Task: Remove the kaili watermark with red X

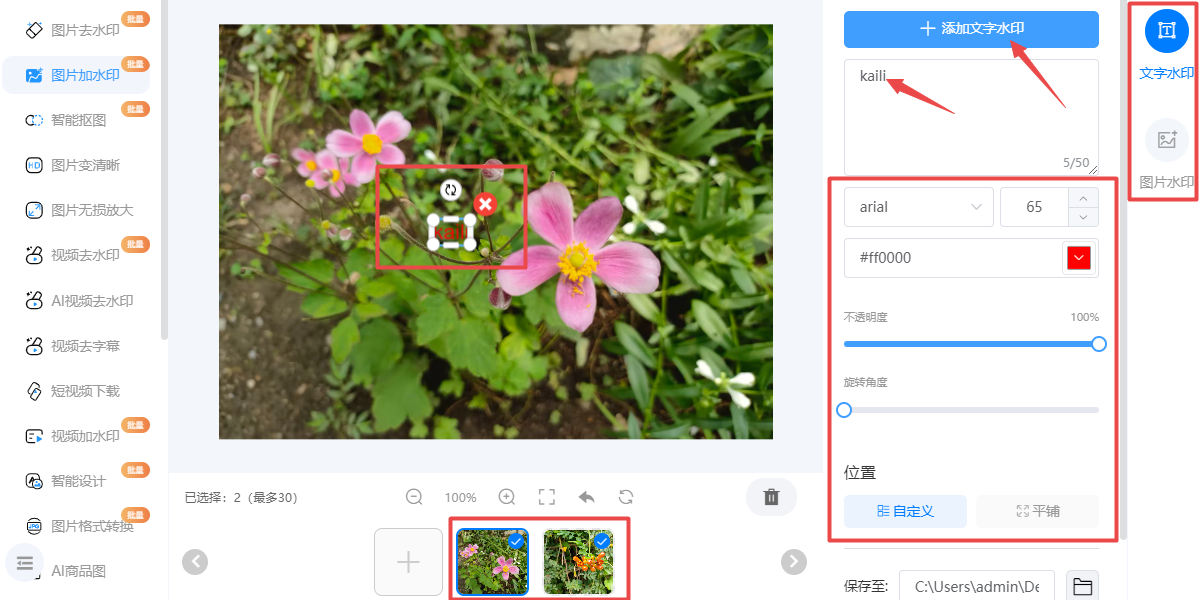Action: pos(485,204)
